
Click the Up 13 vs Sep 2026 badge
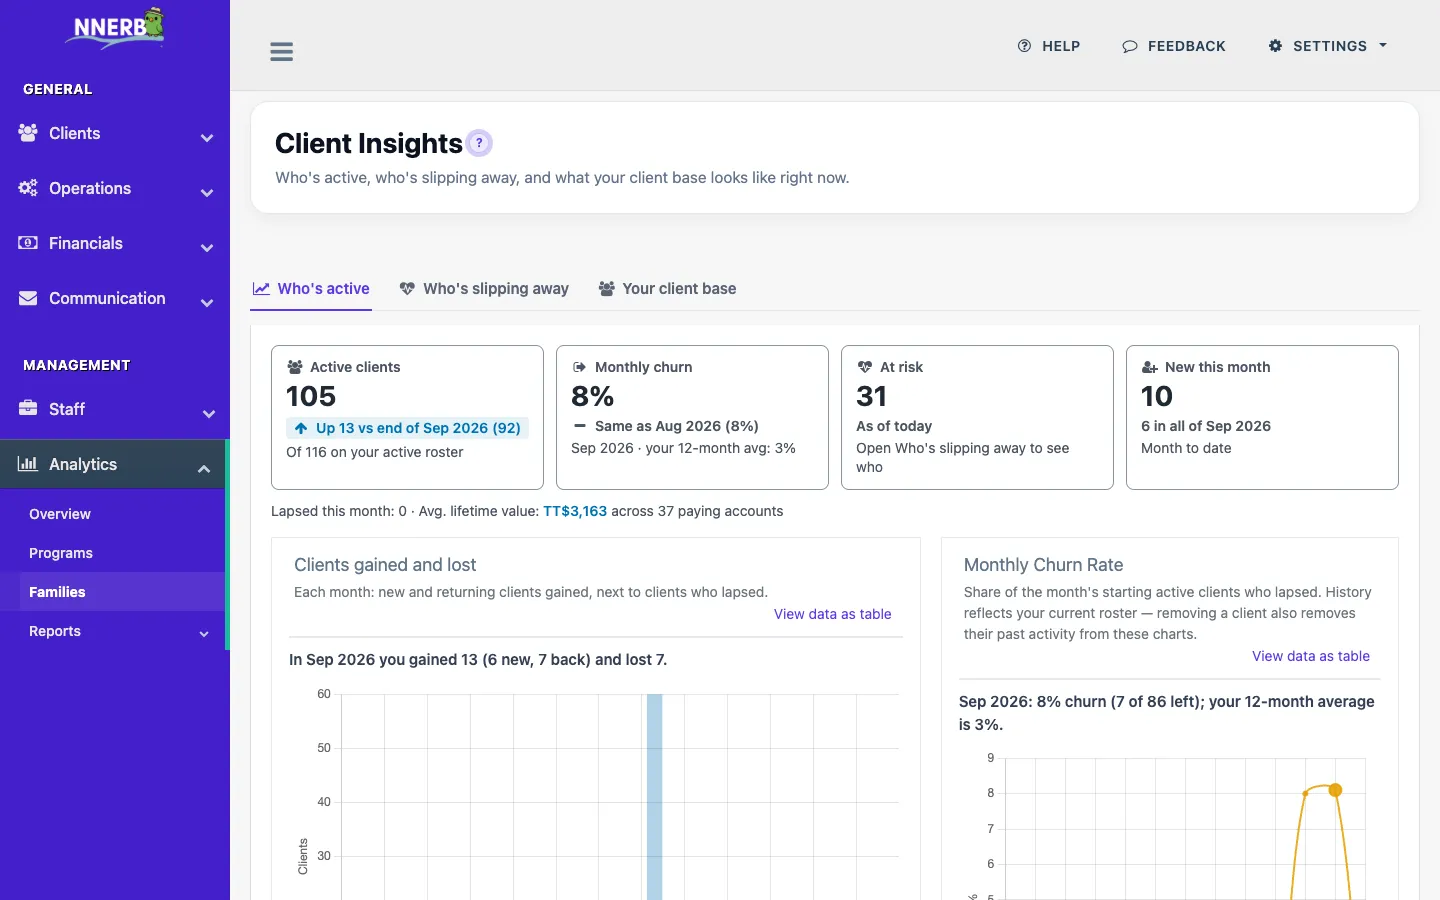coord(407,428)
